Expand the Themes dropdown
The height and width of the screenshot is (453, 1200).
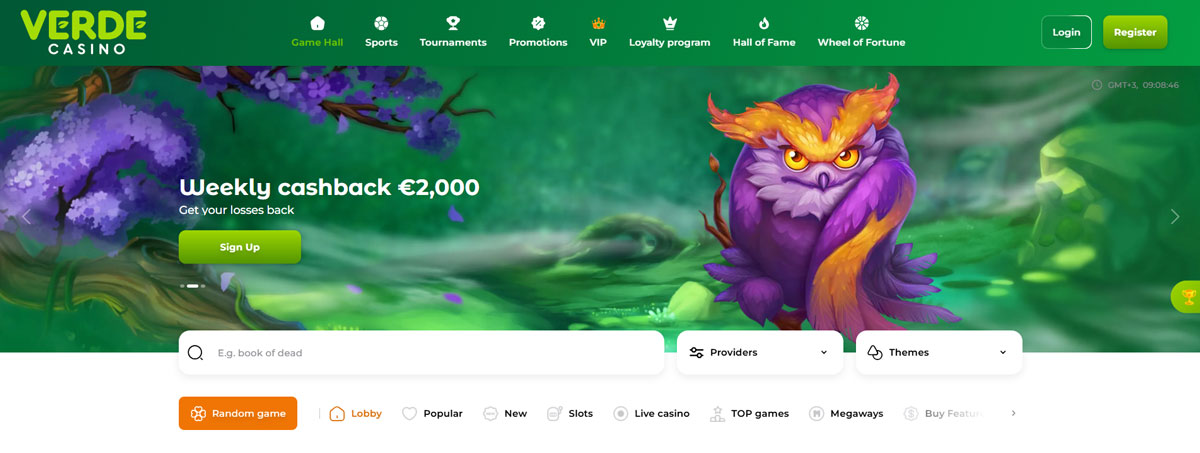click(x=939, y=353)
